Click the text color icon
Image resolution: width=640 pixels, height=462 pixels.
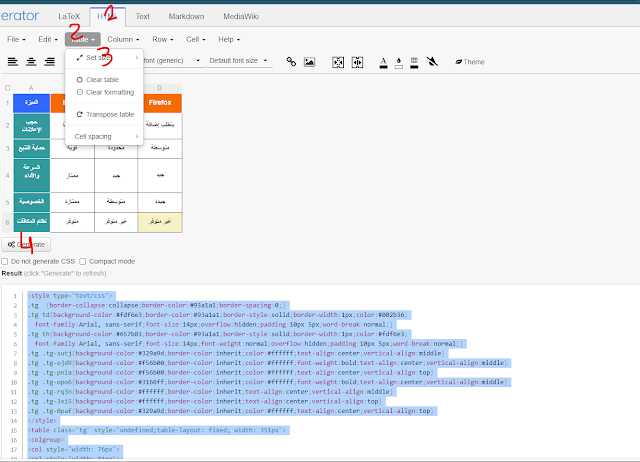383,61
